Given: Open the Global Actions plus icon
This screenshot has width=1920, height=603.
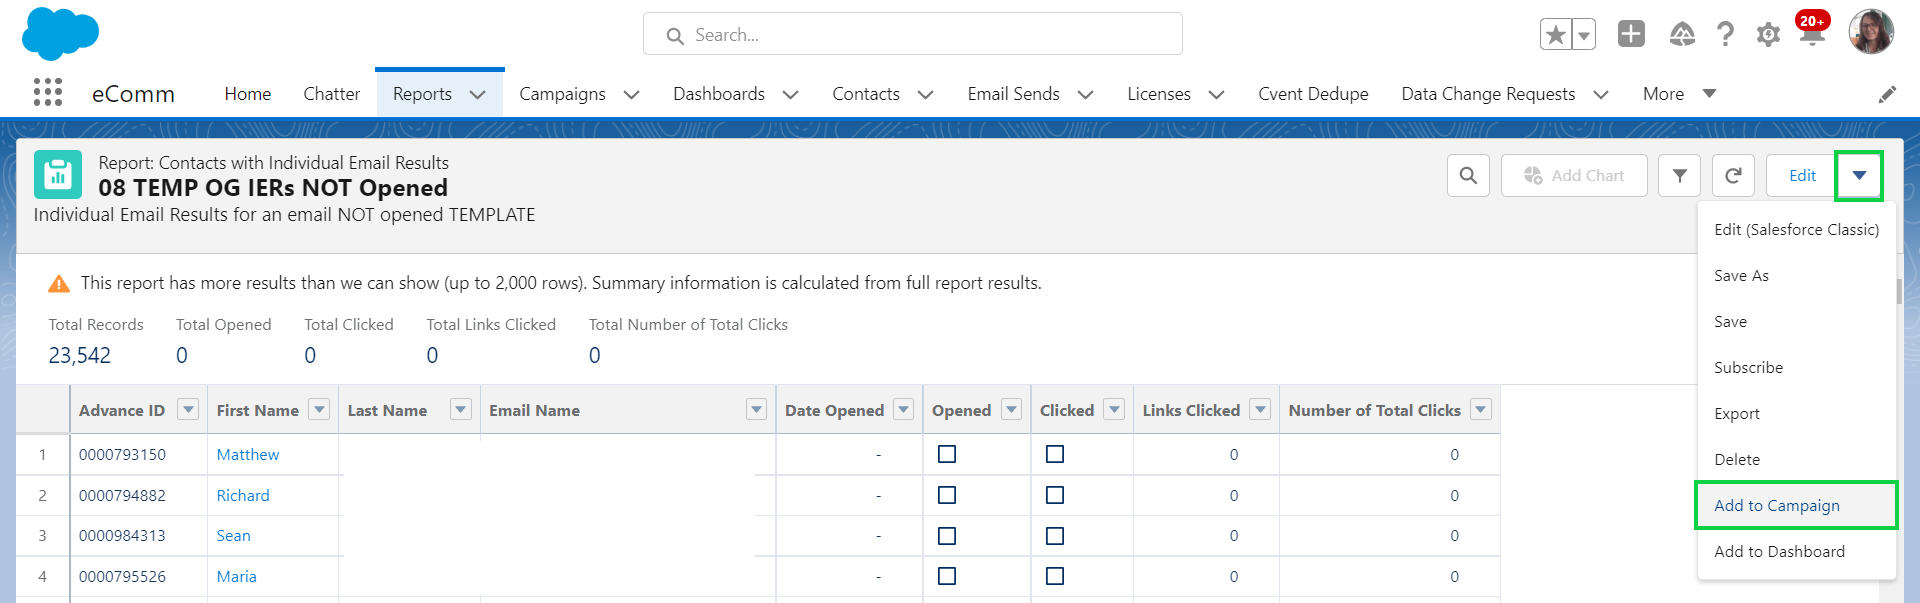Looking at the screenshot, I should 1631,34.
